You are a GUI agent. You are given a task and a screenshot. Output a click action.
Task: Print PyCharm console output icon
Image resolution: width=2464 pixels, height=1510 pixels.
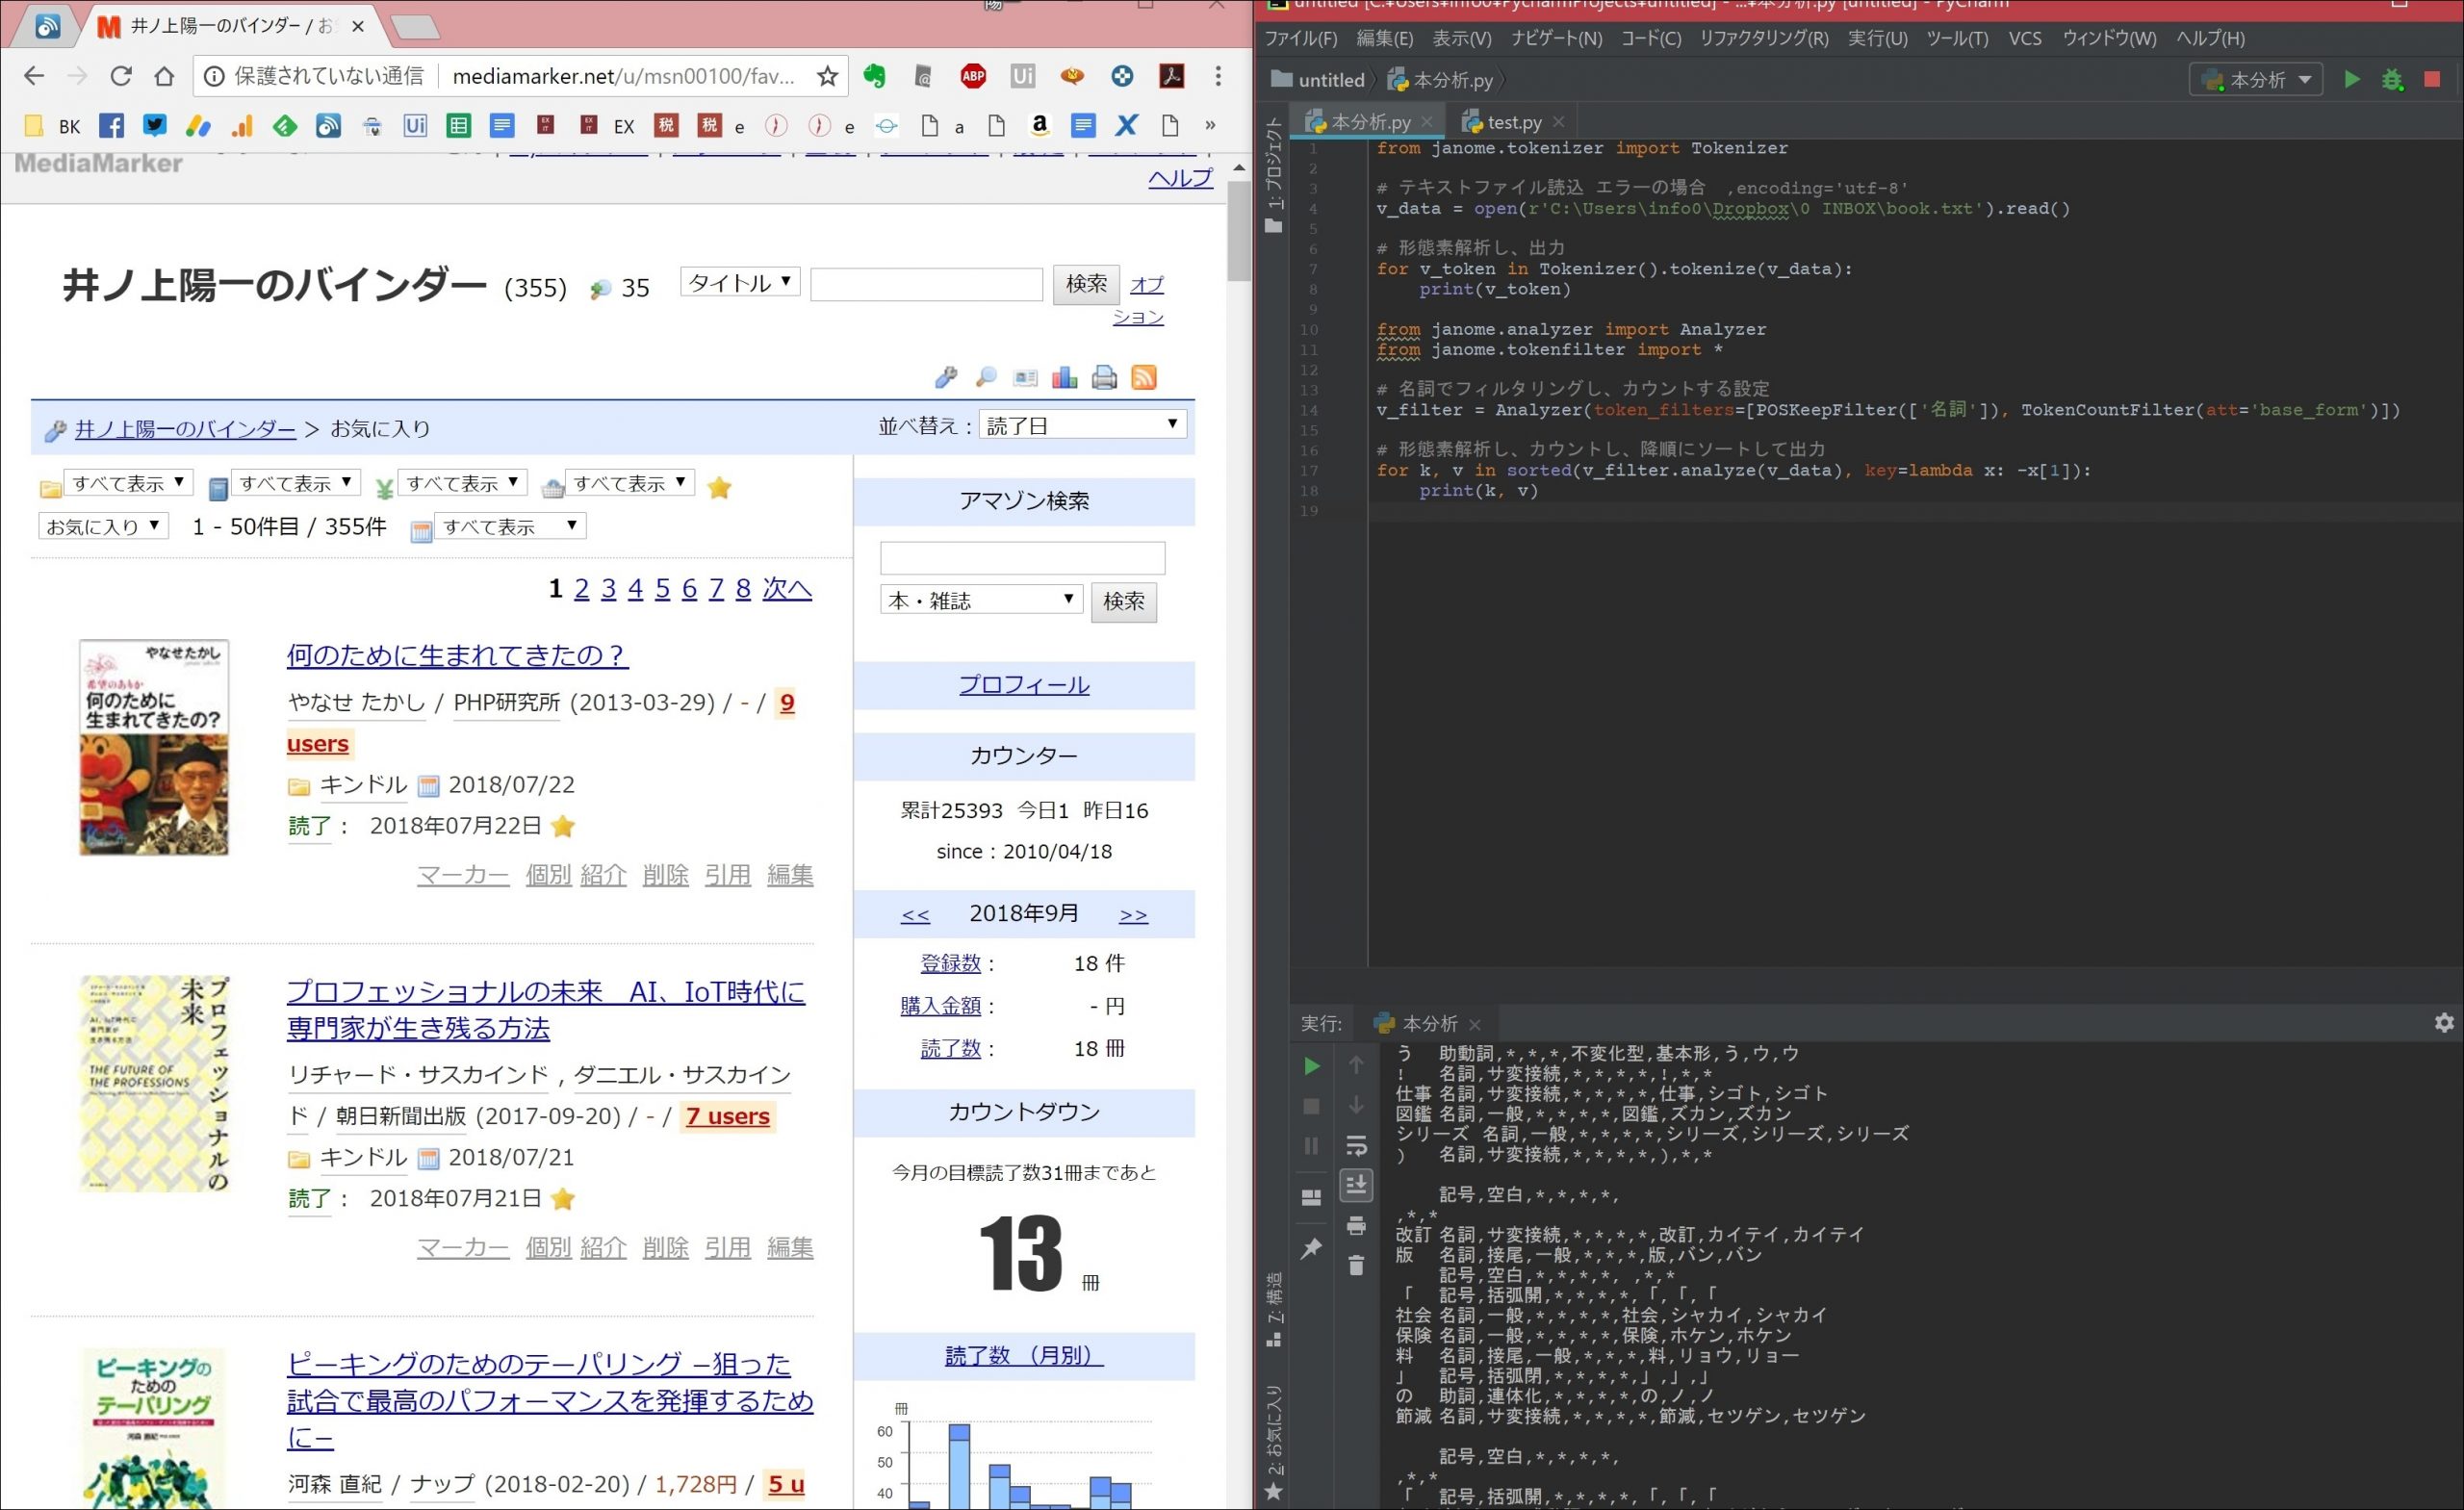pos(1356,1225)
